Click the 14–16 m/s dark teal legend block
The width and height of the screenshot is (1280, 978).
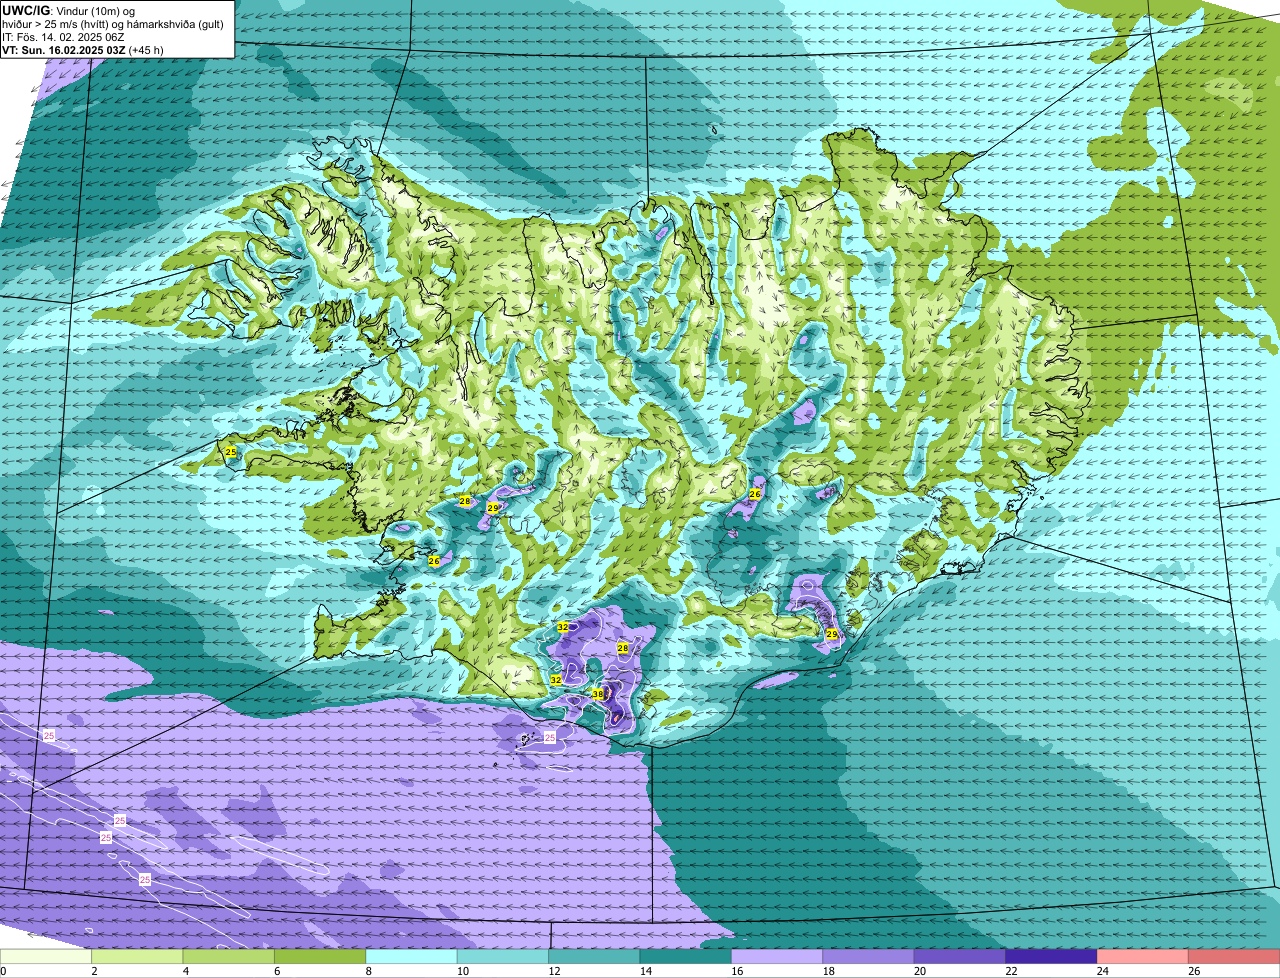(x=686, y=957)
